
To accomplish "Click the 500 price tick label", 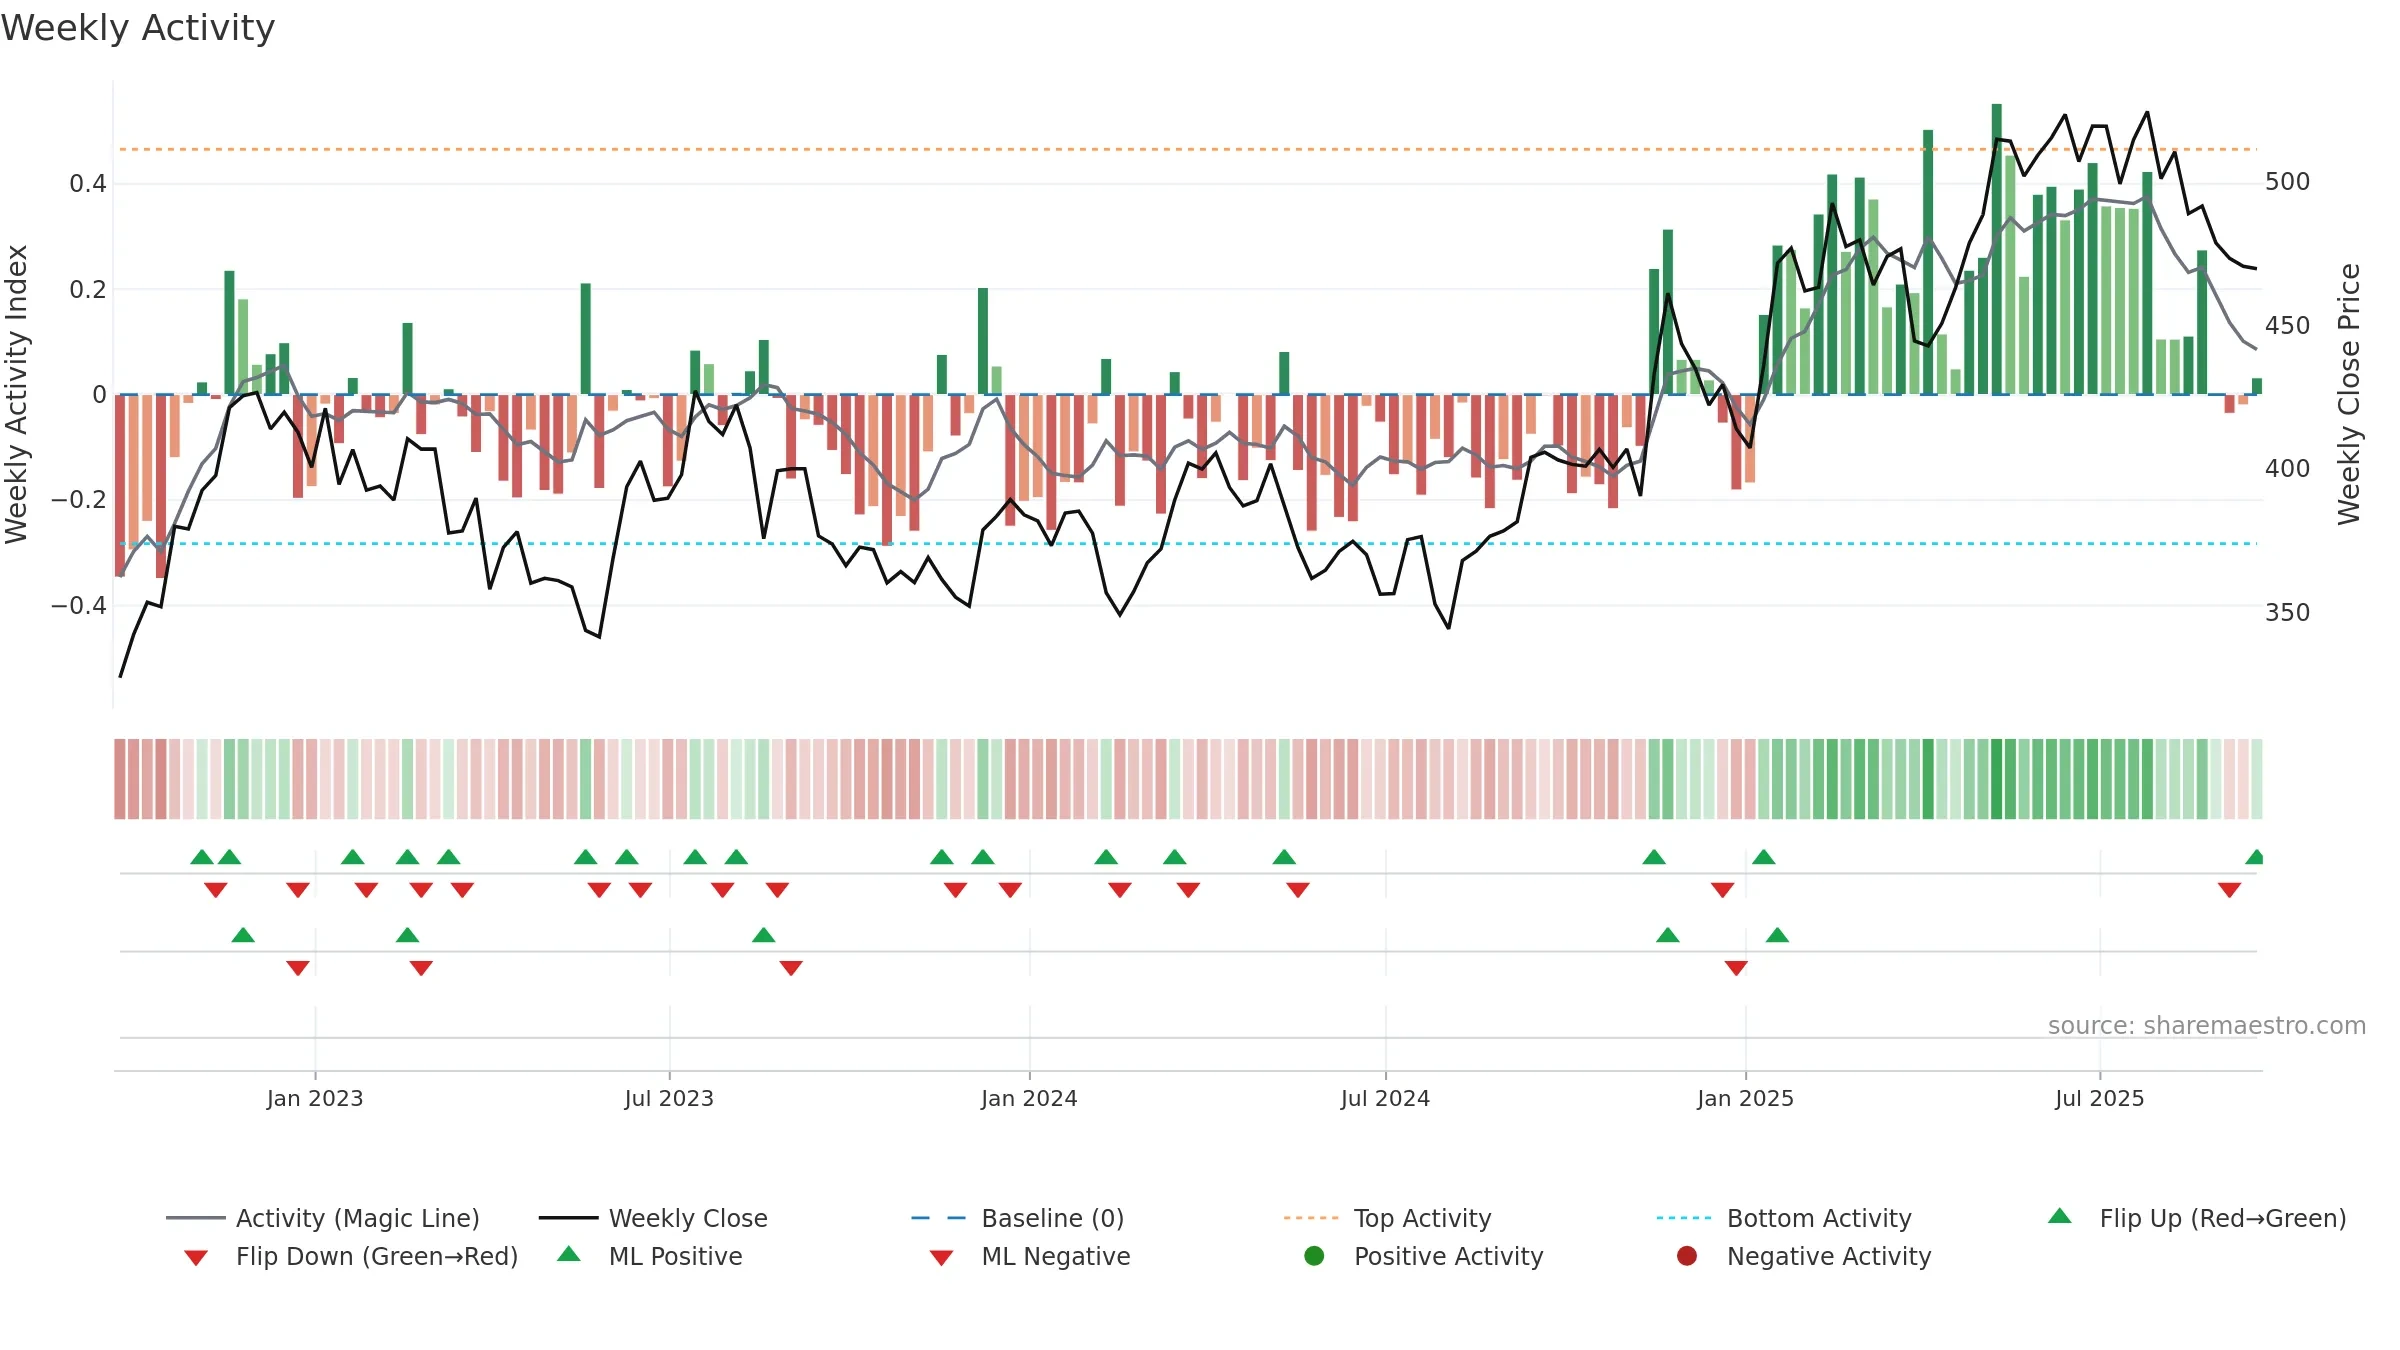I will pyautogui.click(x=2288, y=181).
